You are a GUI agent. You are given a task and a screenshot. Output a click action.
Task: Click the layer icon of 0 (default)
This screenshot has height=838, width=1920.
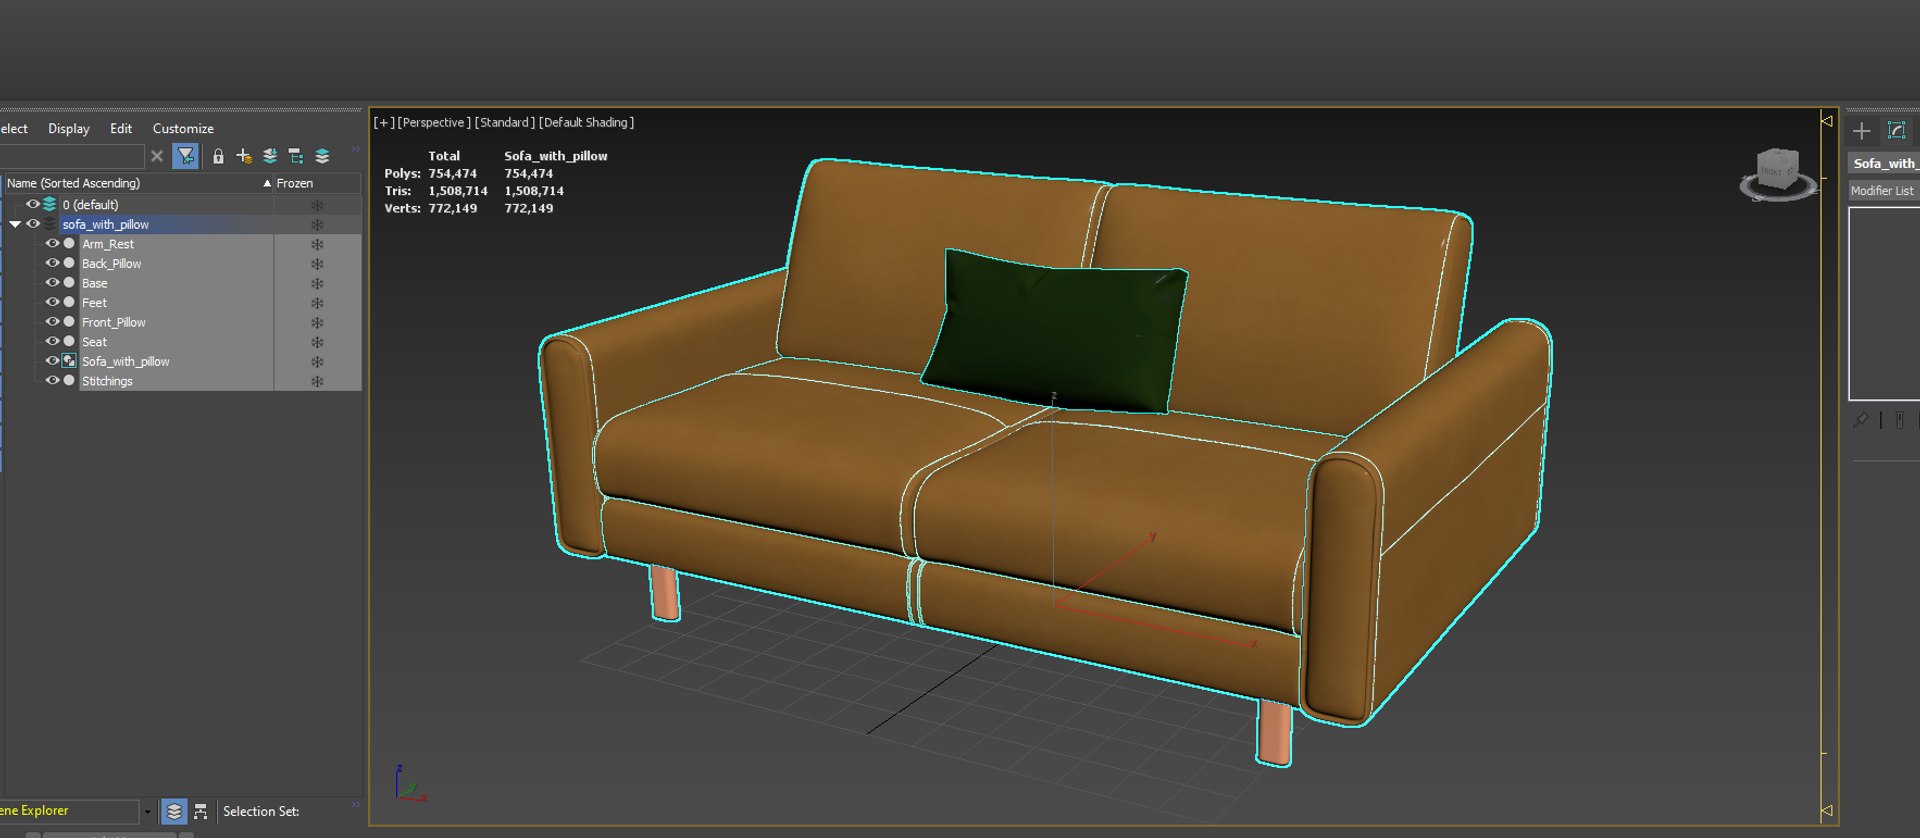coord(49,204)
